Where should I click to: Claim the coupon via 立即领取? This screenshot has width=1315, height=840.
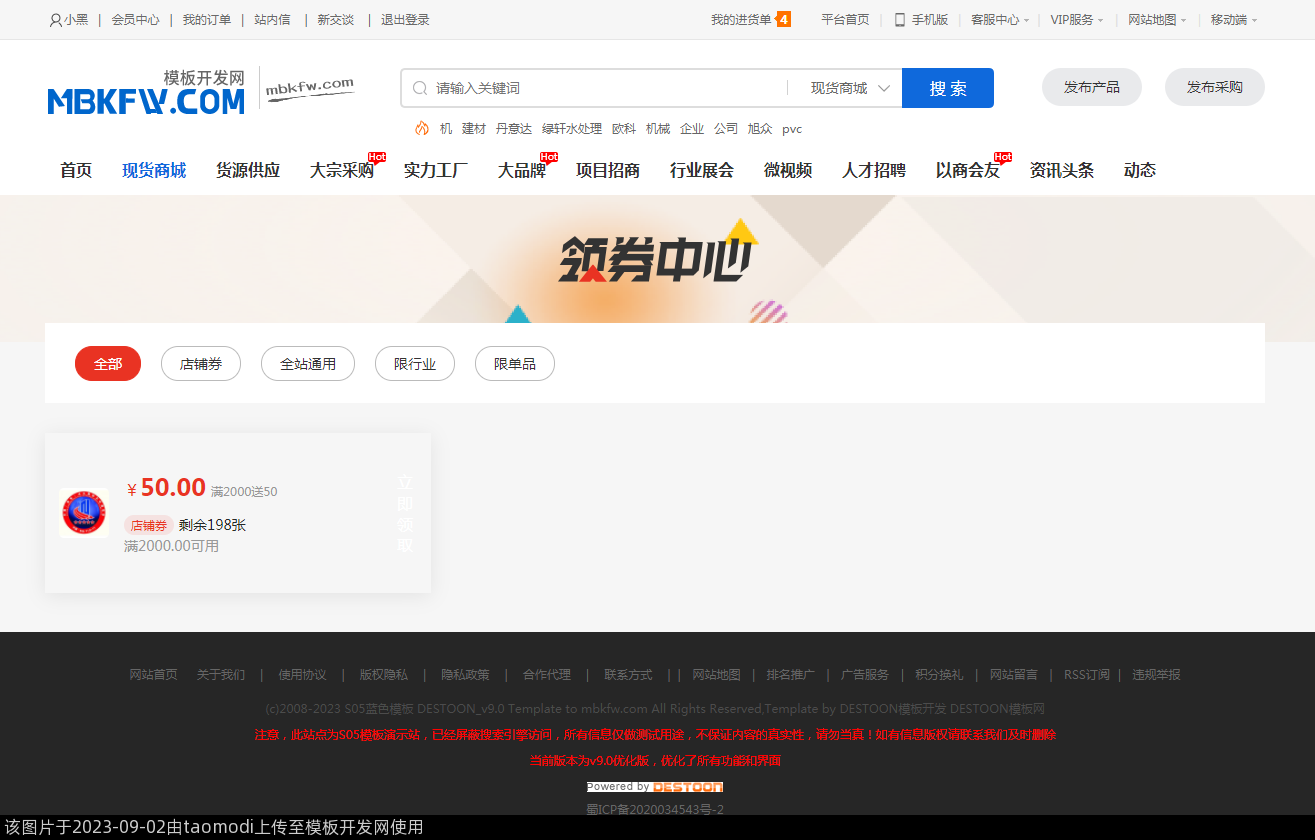pyautogui.click(x=405, y=514)
